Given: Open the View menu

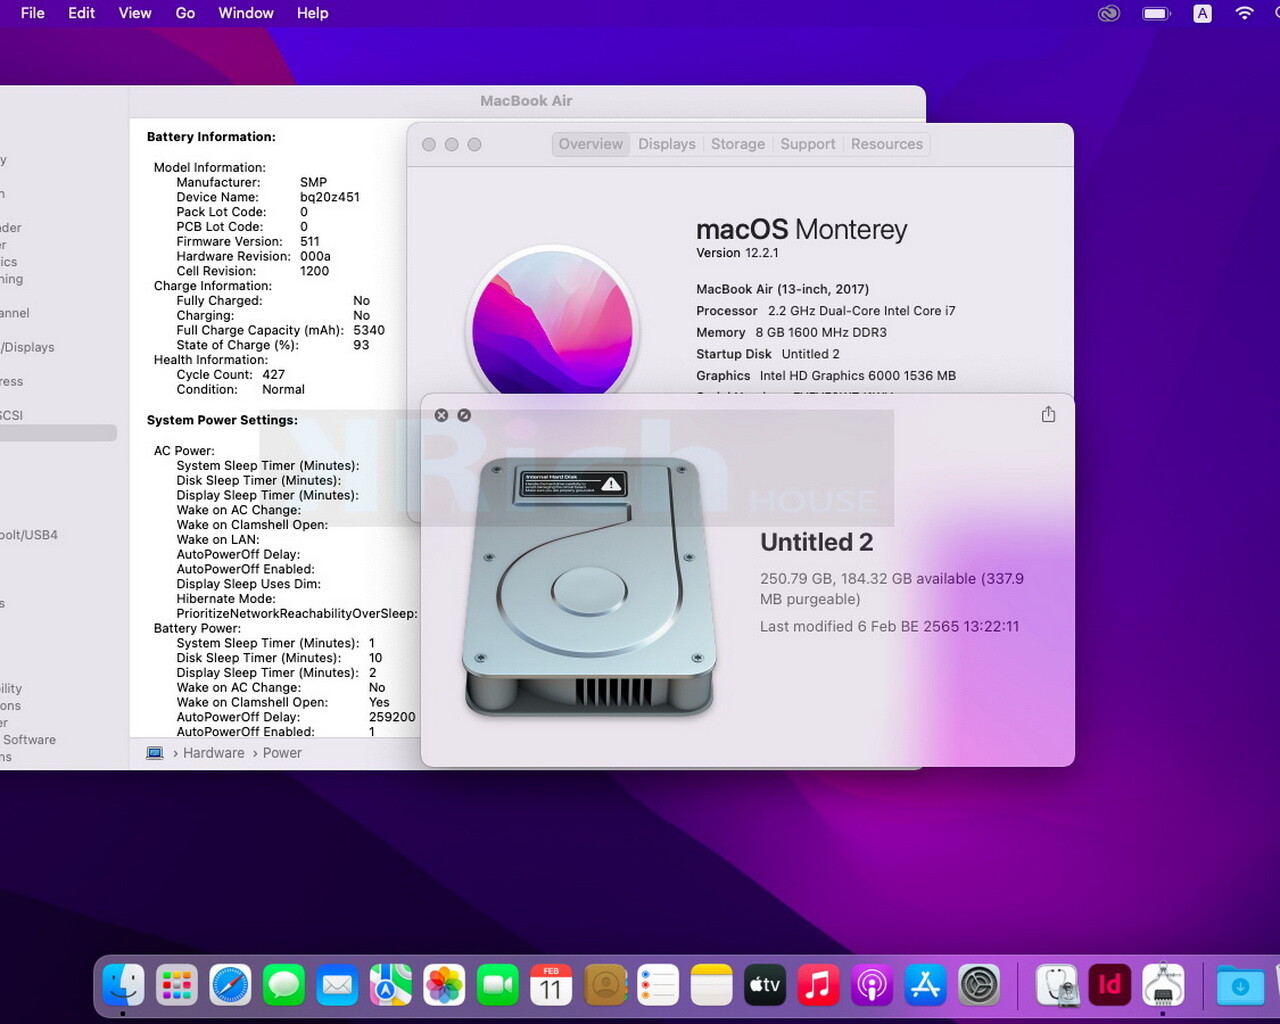Looking at the screenshot, I should 135,13.
